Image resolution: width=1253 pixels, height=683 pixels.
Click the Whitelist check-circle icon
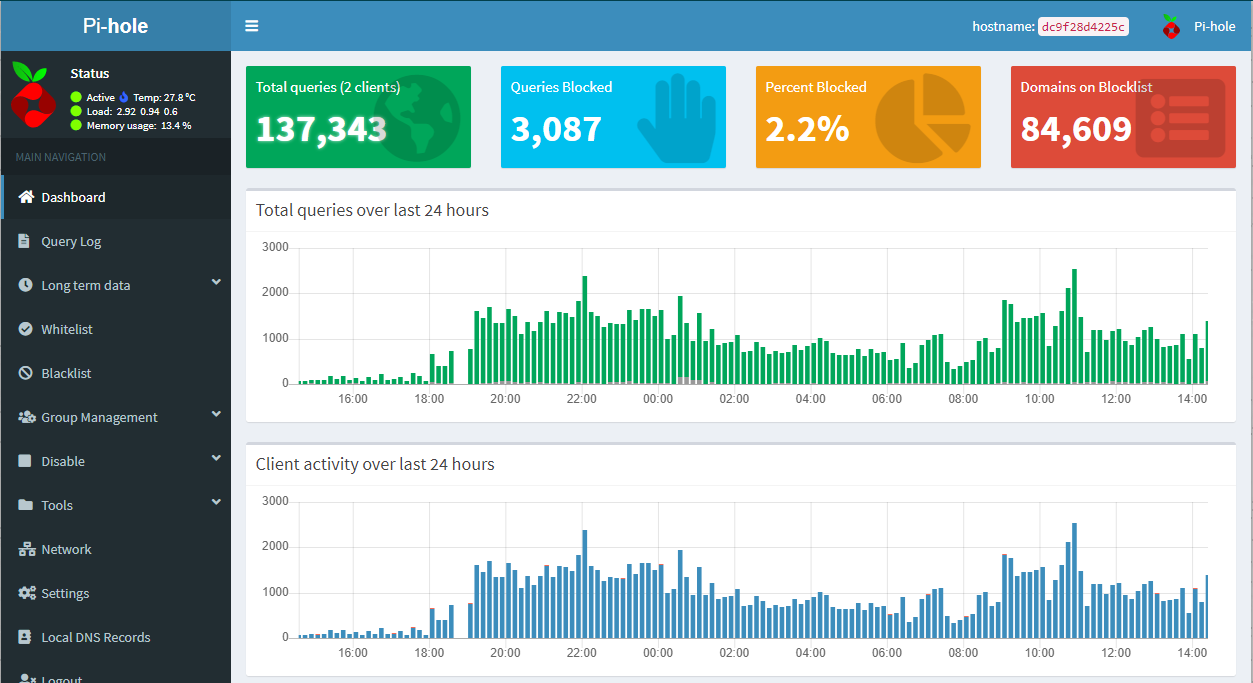25,329
